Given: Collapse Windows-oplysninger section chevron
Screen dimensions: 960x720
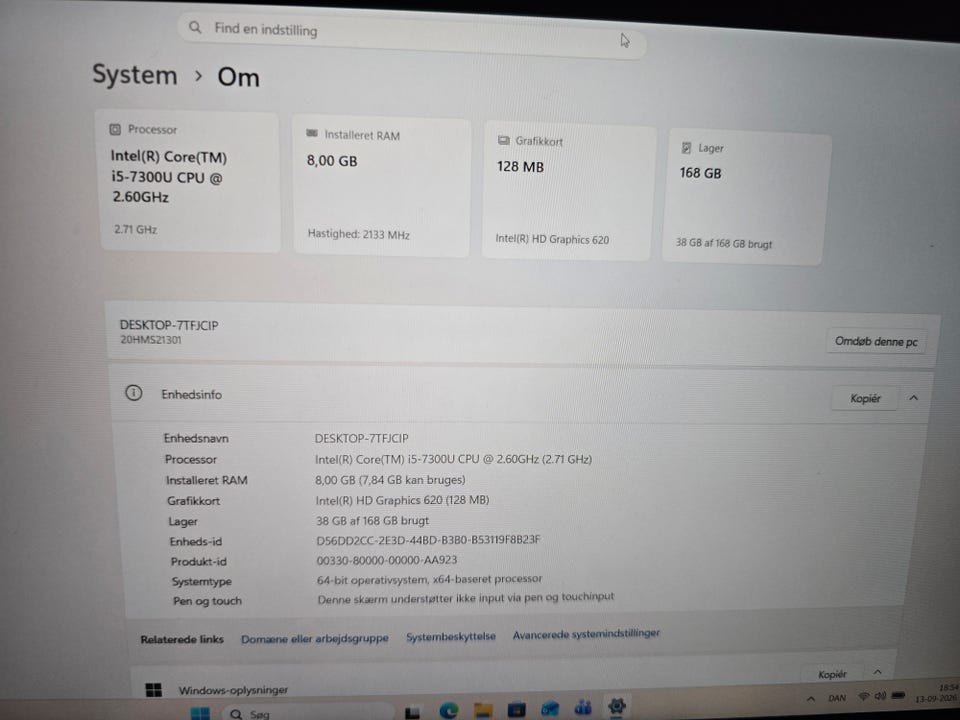Looking at the screenshot, I should (877, 672).
